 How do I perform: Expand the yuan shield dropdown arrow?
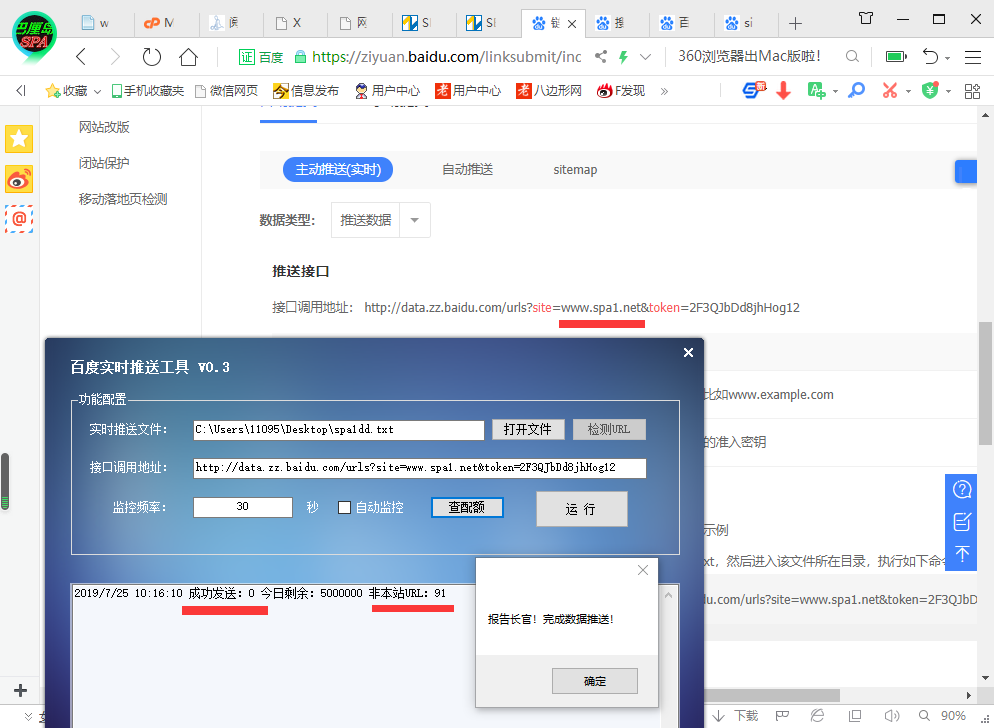(948, 92)
